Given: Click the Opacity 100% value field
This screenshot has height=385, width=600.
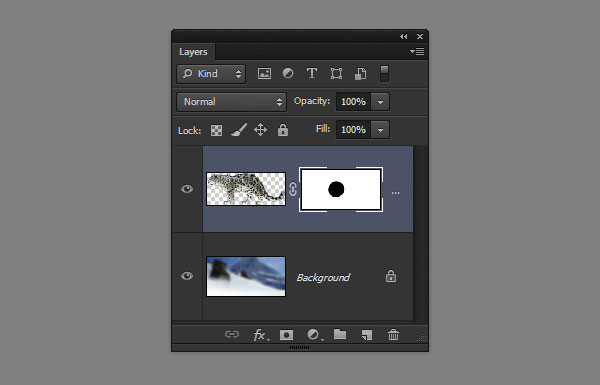Looking at the screenshot, I should click(353, 102).
